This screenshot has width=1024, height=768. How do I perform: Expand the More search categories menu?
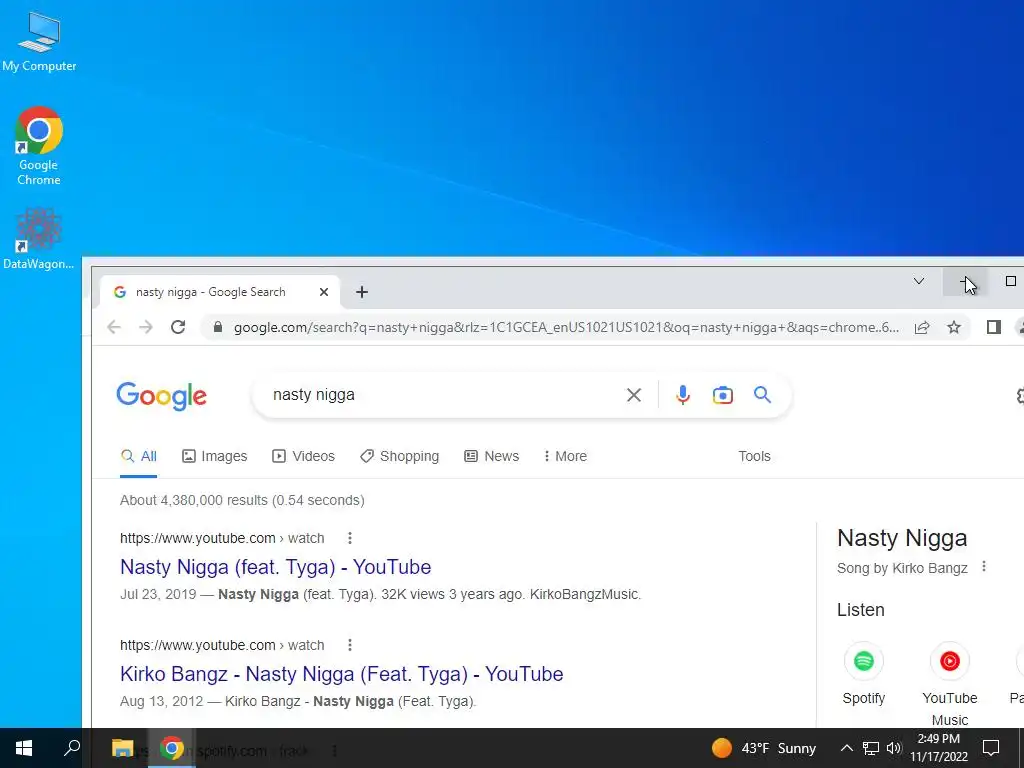coord(566,456)
